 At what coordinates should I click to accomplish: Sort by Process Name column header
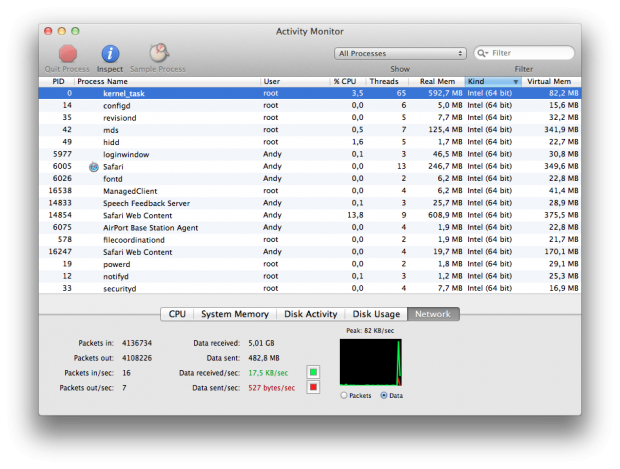pos(168,81)
